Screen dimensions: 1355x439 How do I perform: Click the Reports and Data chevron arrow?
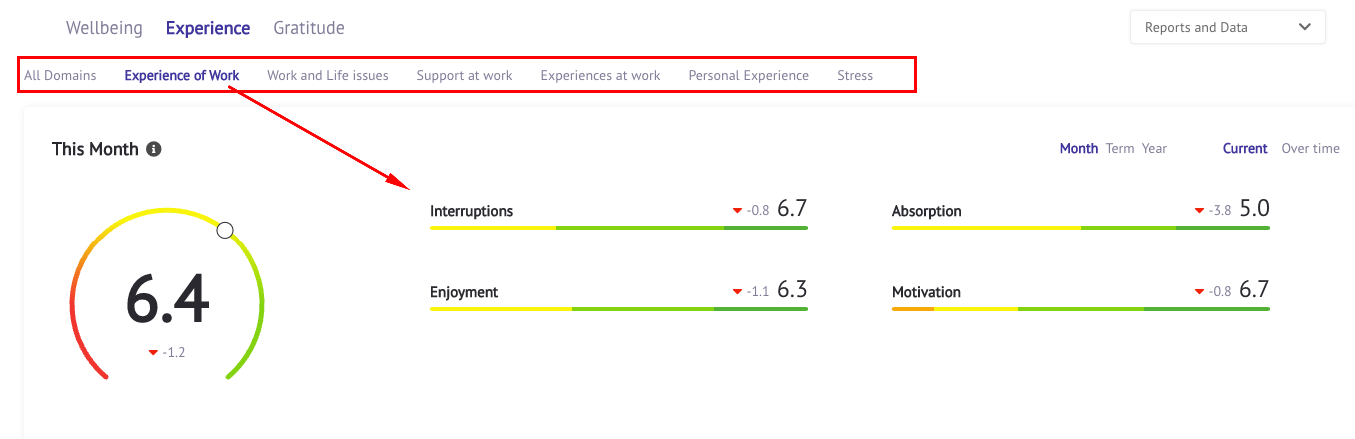[1304, 27]
